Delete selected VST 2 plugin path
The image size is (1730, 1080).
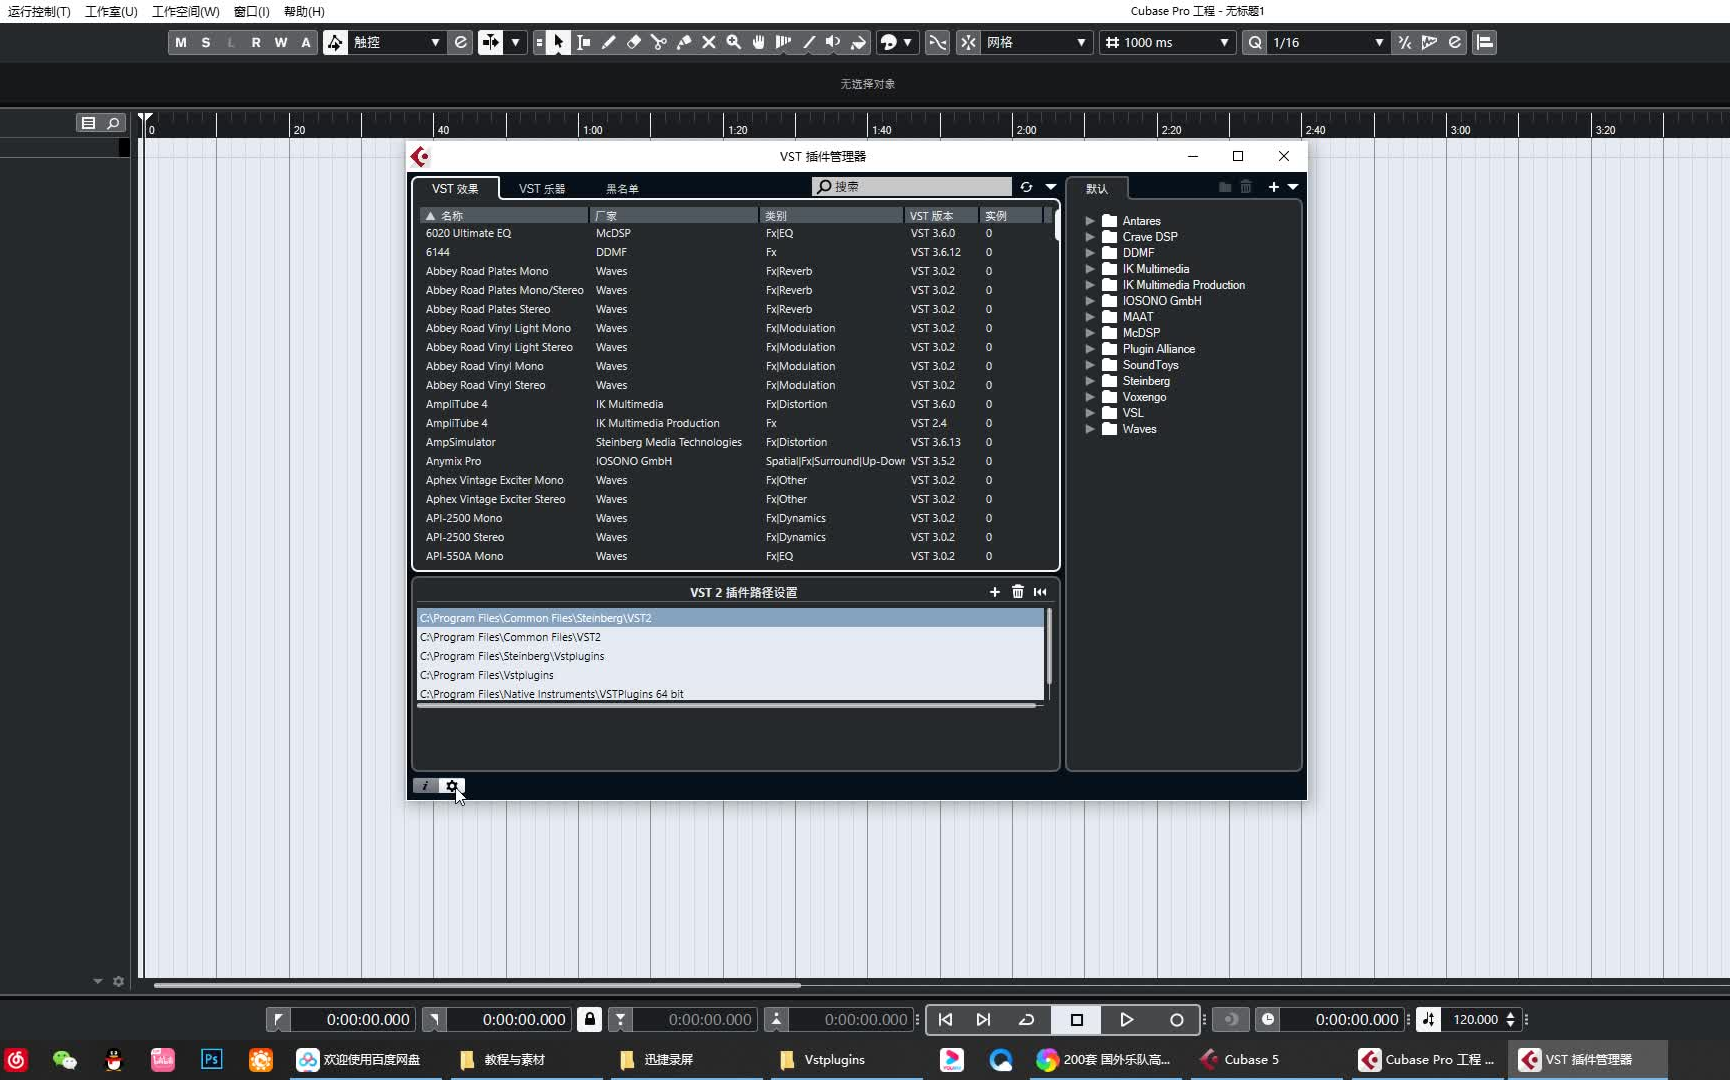pos(1018,592)
